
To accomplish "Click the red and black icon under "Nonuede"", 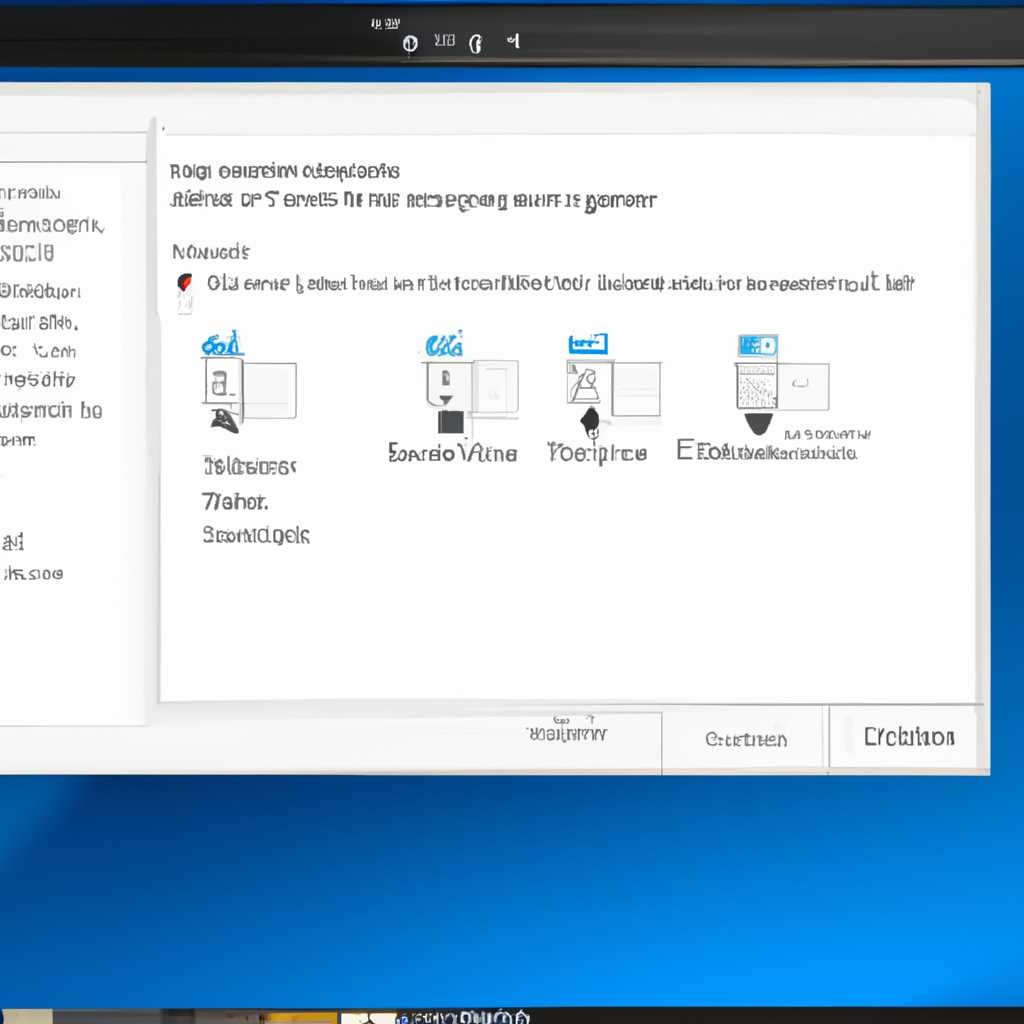I will pyautogui.click(x=185, y=283).
